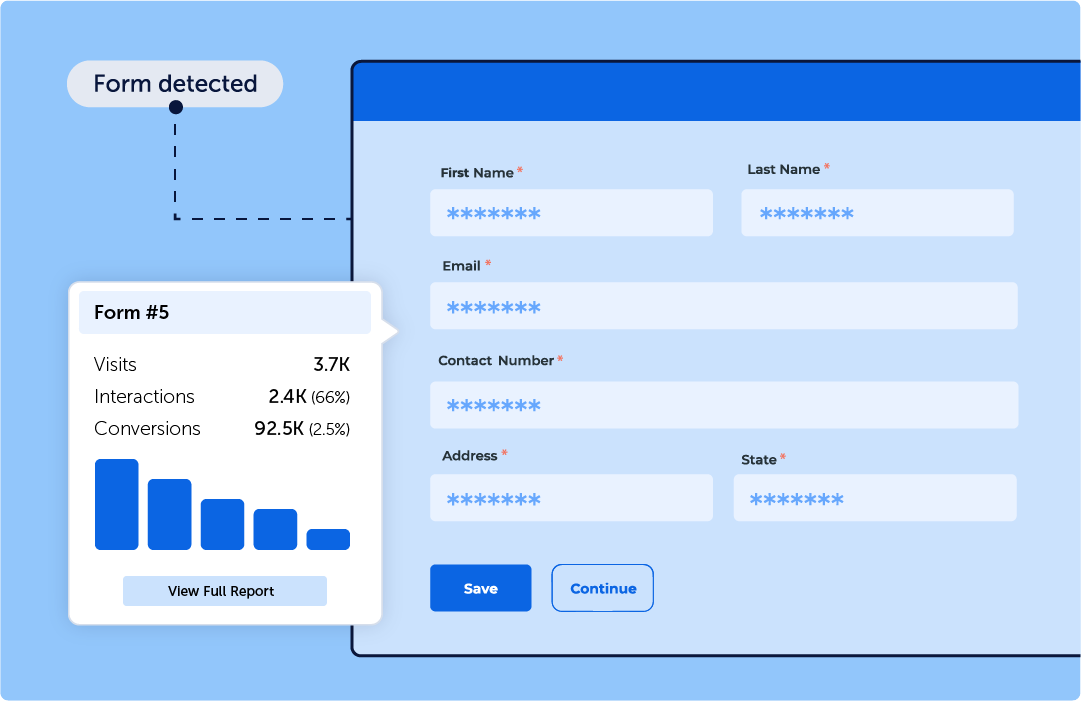Click the shortest bar in the chart

[x=328, y=540]
